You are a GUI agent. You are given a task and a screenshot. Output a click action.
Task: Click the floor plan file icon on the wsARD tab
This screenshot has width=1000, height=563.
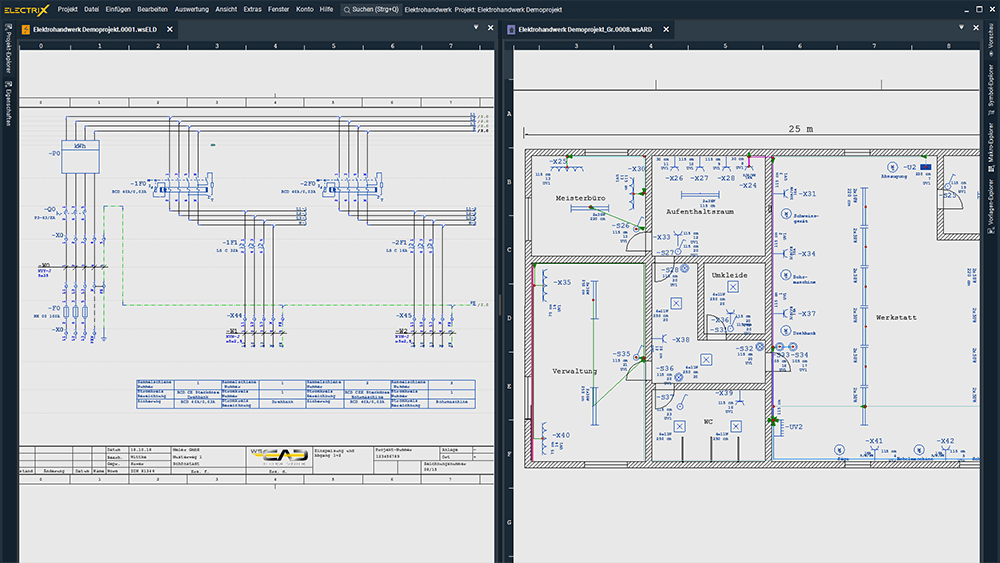(511, 29)
